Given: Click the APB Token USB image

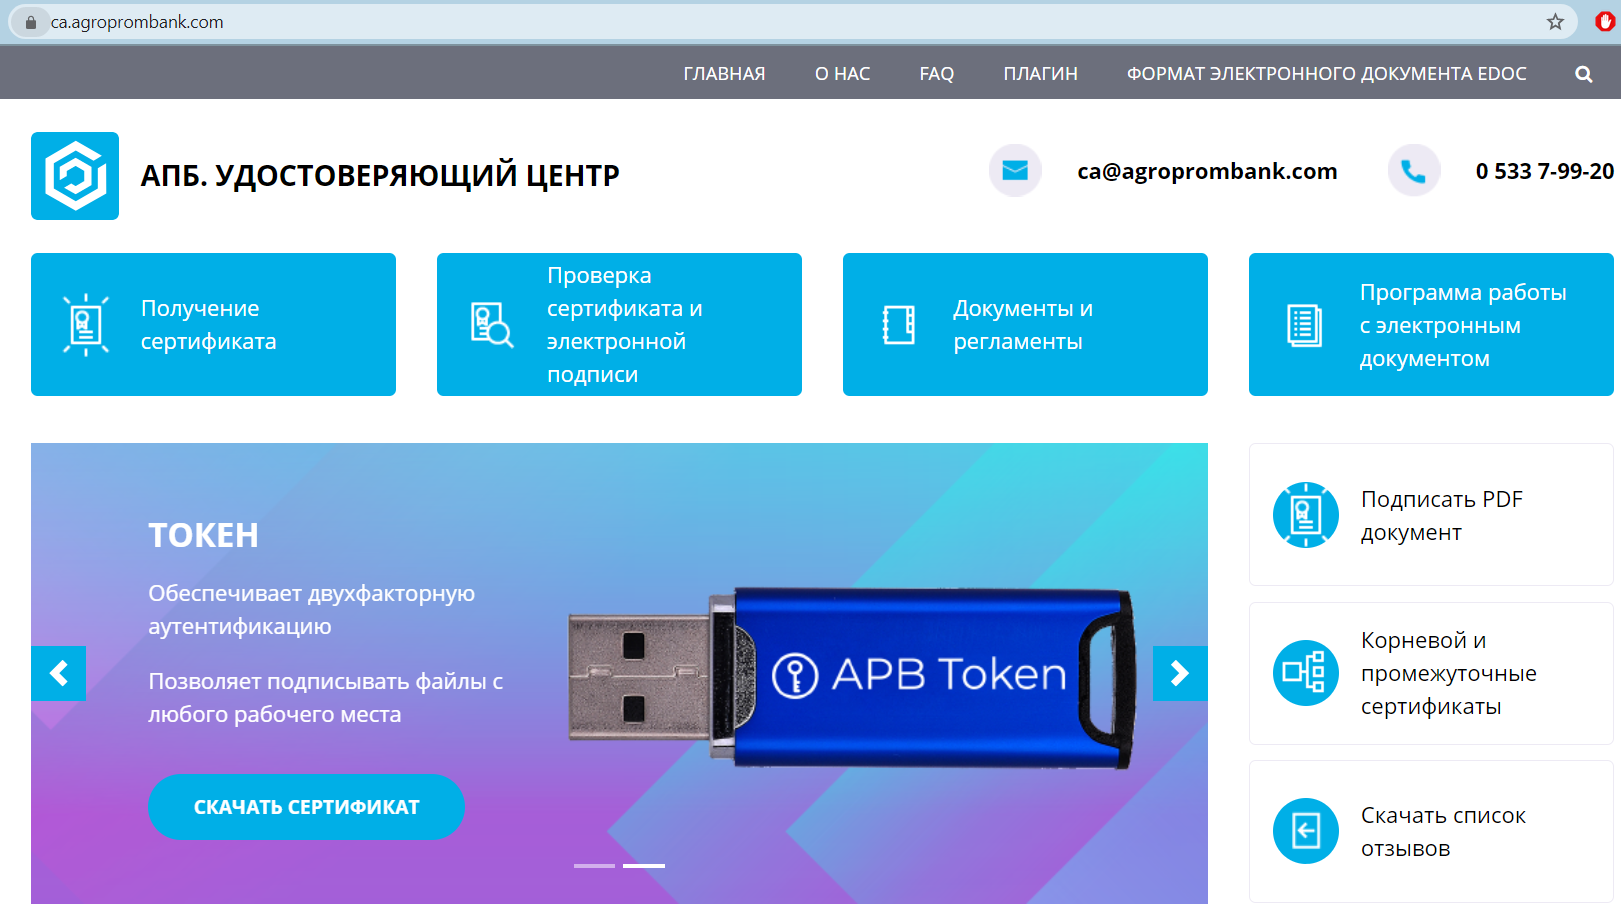Looking at the screenshot, I should click(x=852, y=678).
